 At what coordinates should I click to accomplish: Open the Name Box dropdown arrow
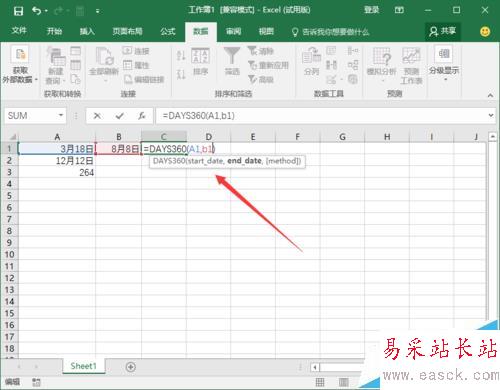pos(61,115)
